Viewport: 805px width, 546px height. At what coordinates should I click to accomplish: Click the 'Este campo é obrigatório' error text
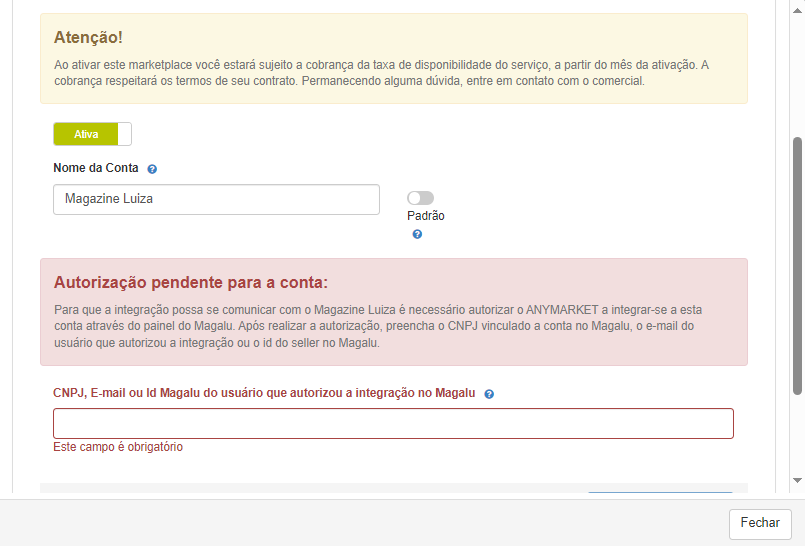click(x=118, y=447)
